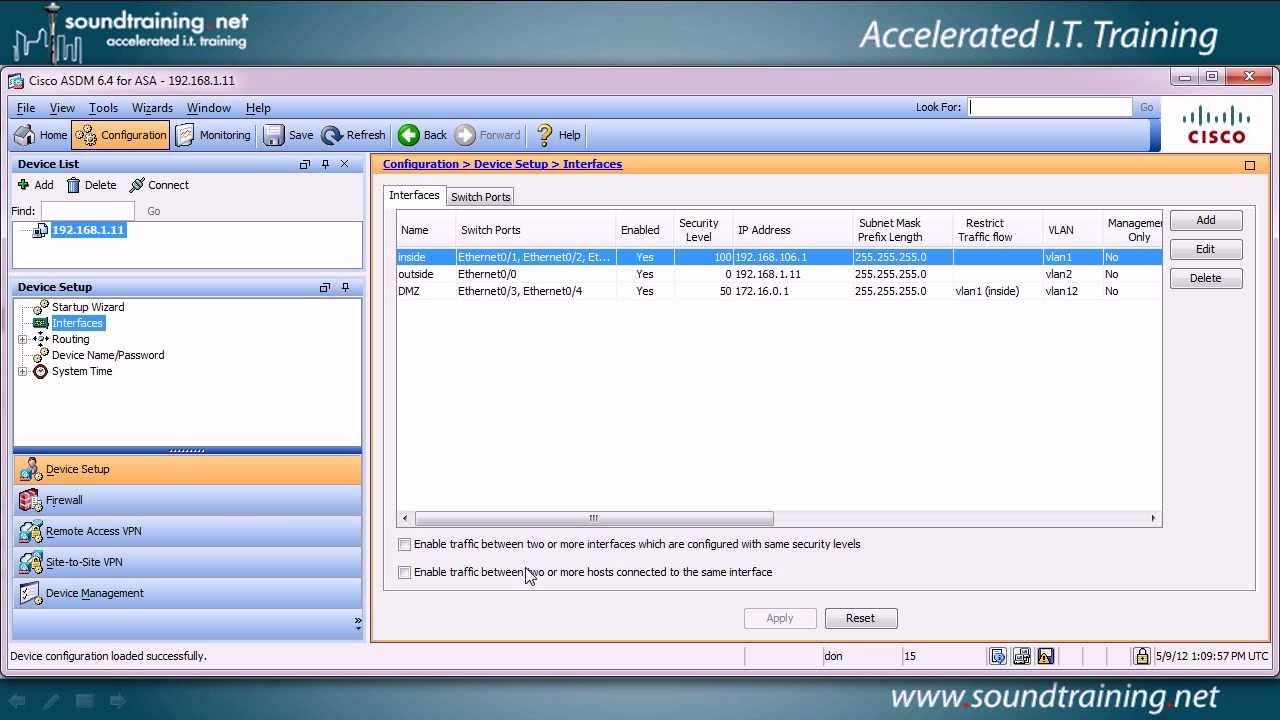Open the Firewall section in sidebar
This screenshot has width=1280, height=720.
point(64,500)
